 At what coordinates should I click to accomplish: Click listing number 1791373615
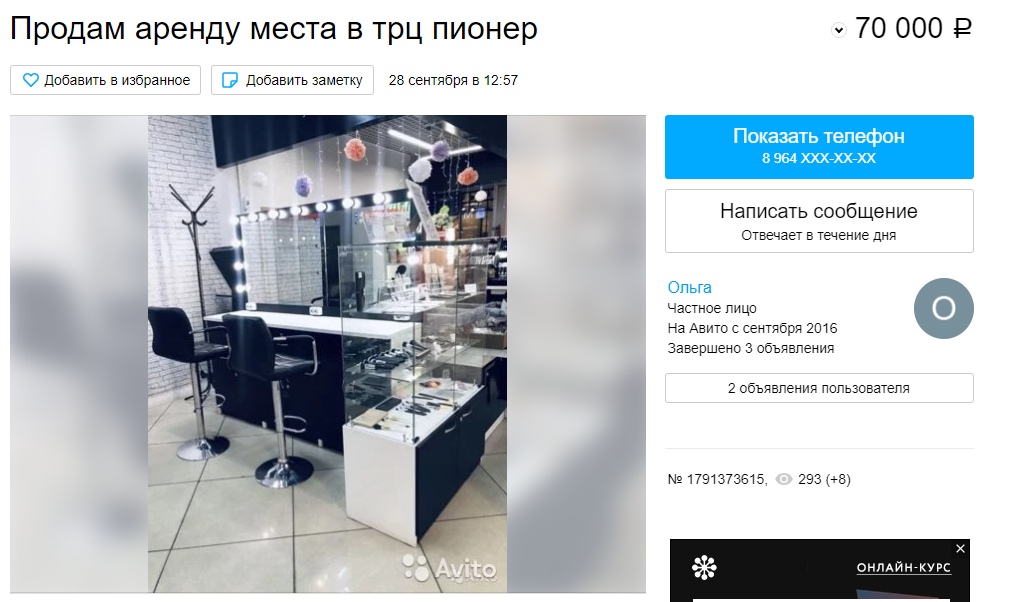(x=717, y=479)
